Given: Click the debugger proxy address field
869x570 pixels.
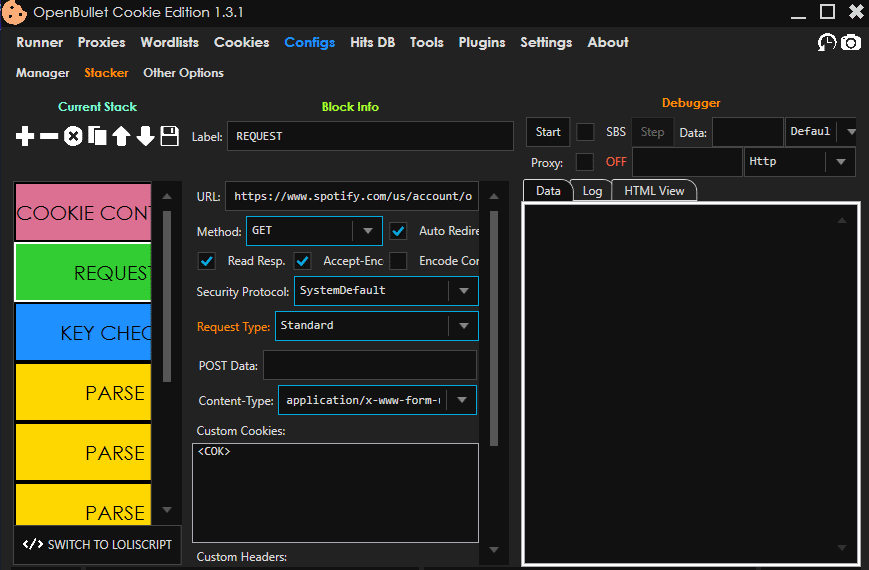Looking at the screenshot, I should click(x=687, y=162).
